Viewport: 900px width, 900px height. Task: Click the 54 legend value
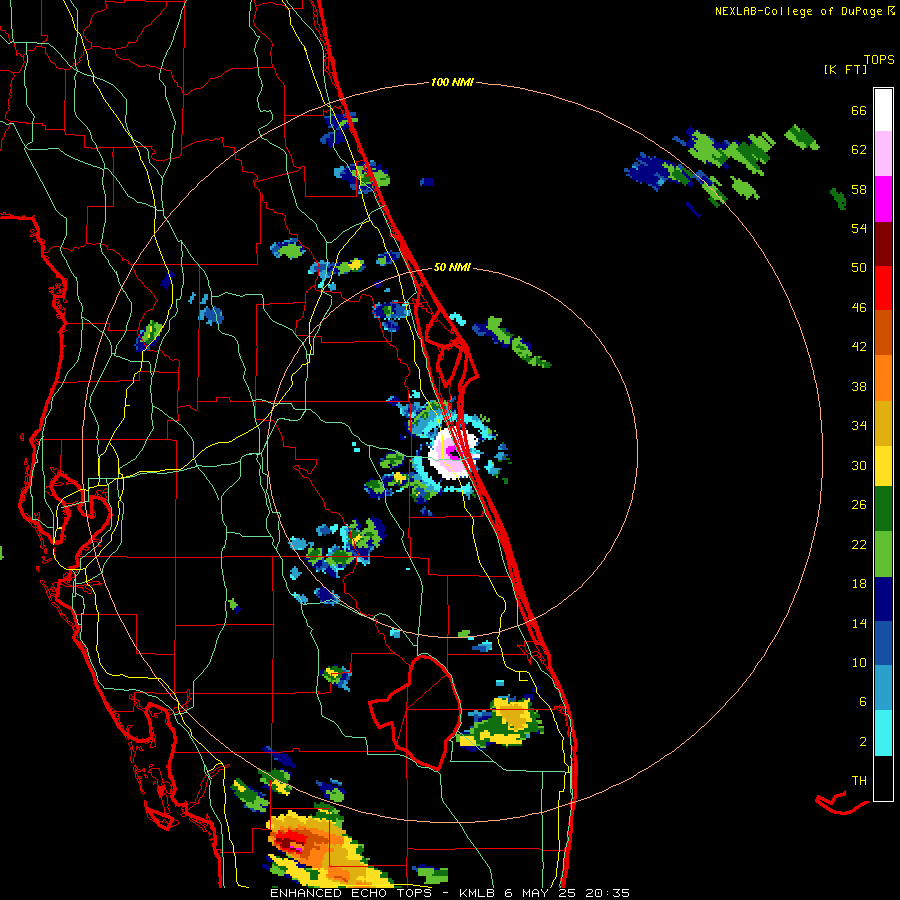coord(859,228)
